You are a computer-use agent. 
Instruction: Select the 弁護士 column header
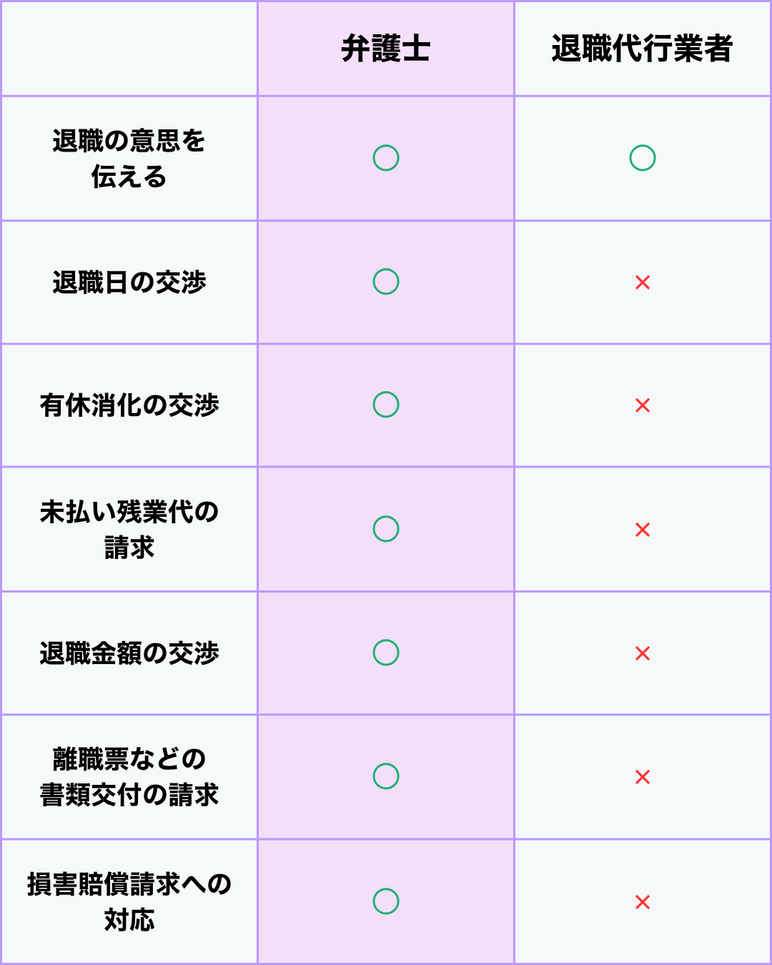[x=386, y=50]
